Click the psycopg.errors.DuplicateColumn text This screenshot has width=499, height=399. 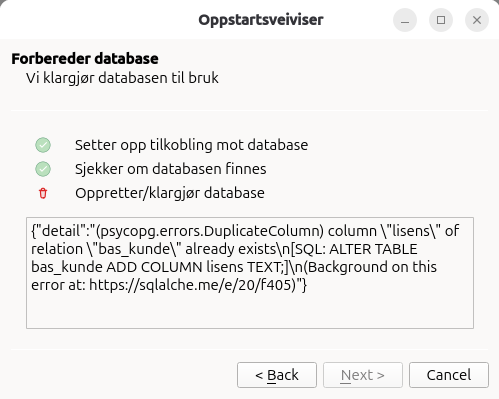210,231
